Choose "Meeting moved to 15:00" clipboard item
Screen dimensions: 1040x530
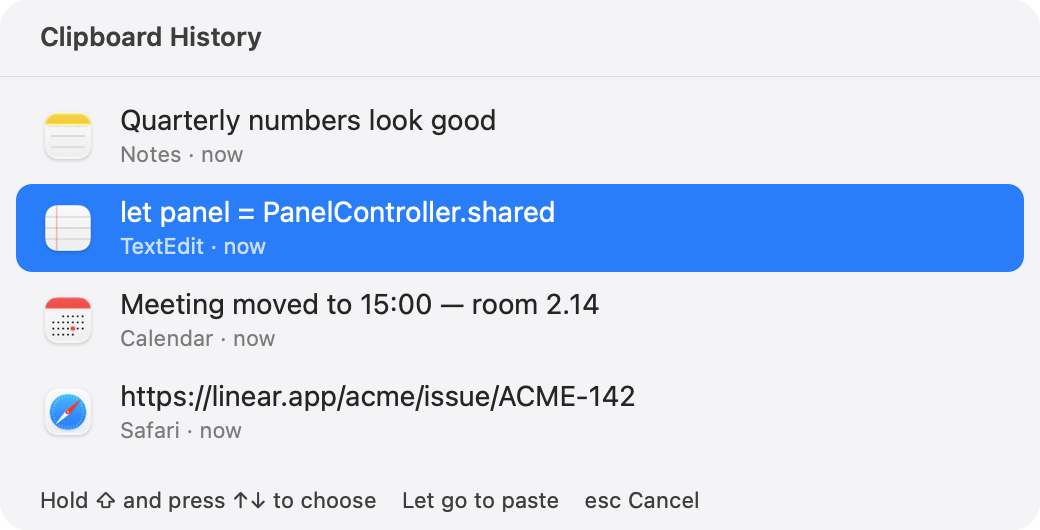click(x=520, y=320)
